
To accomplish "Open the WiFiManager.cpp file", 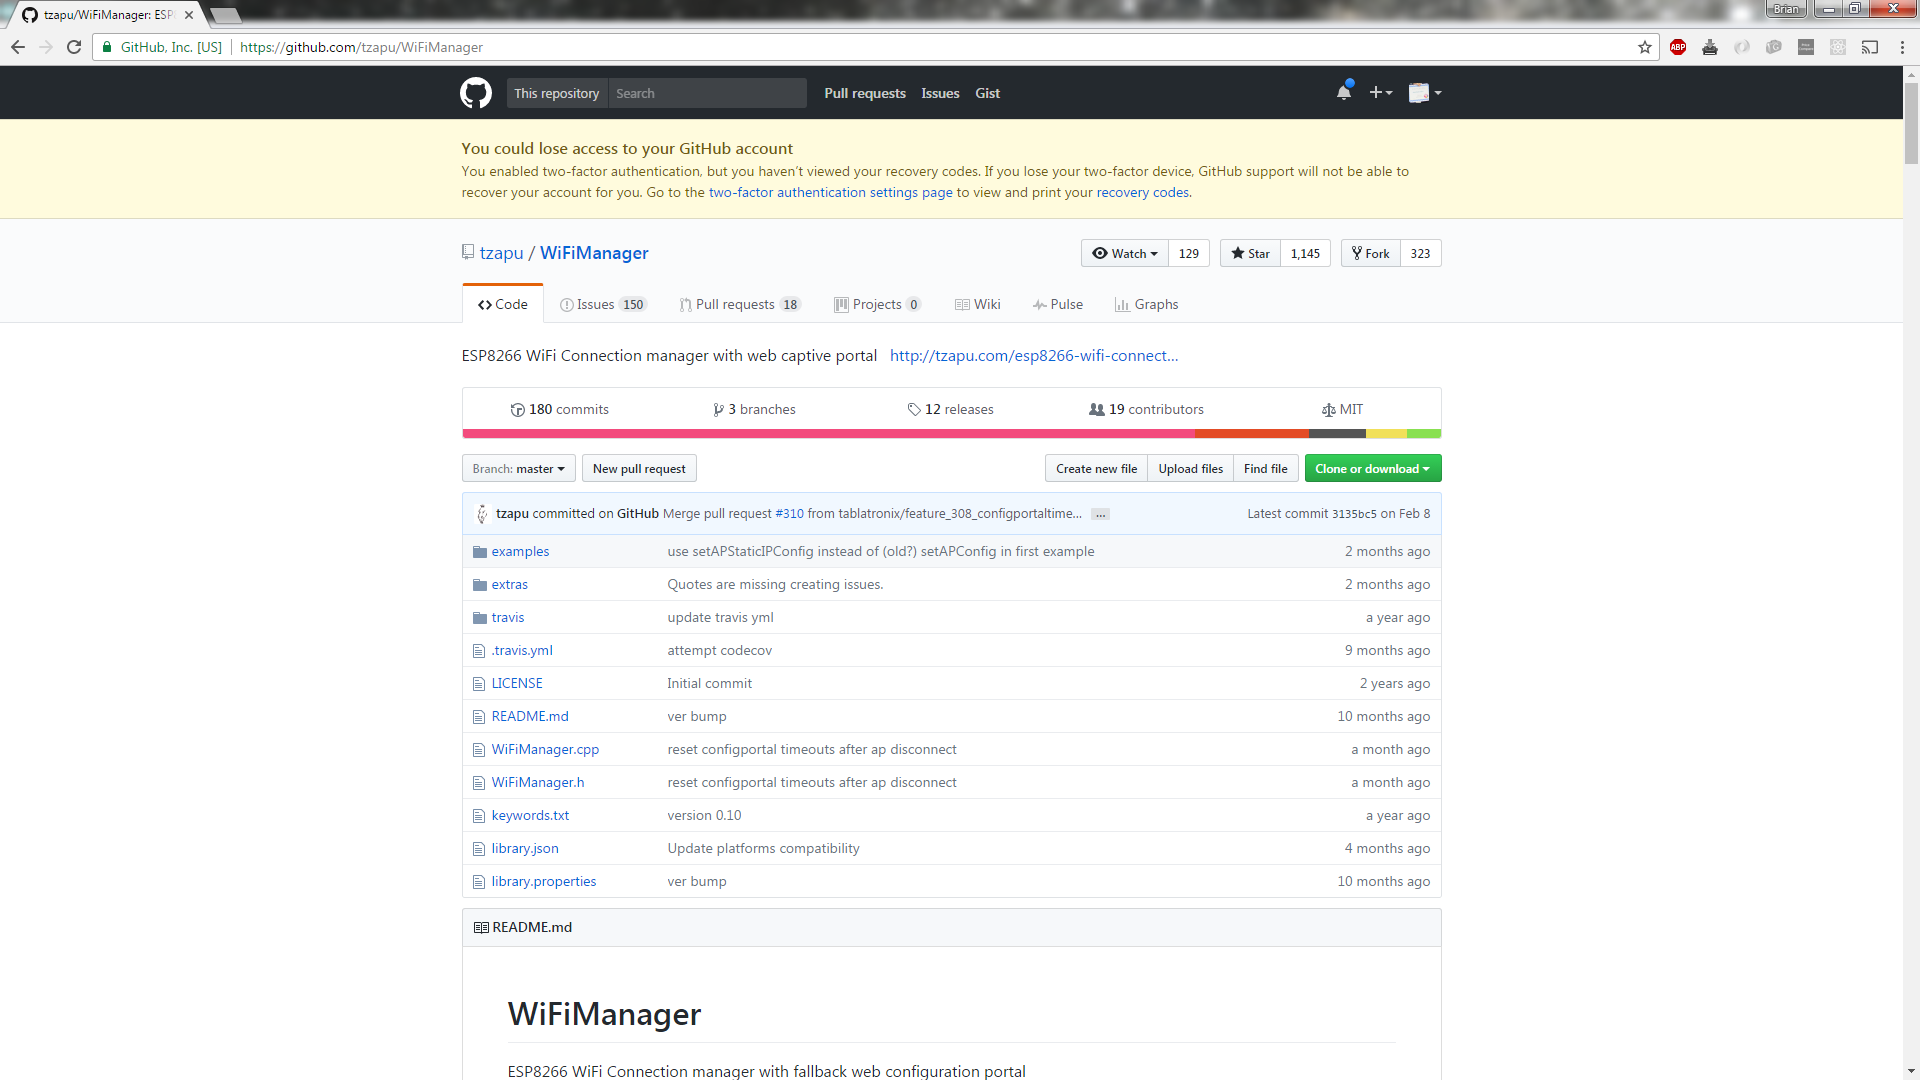I will (545, 749).
